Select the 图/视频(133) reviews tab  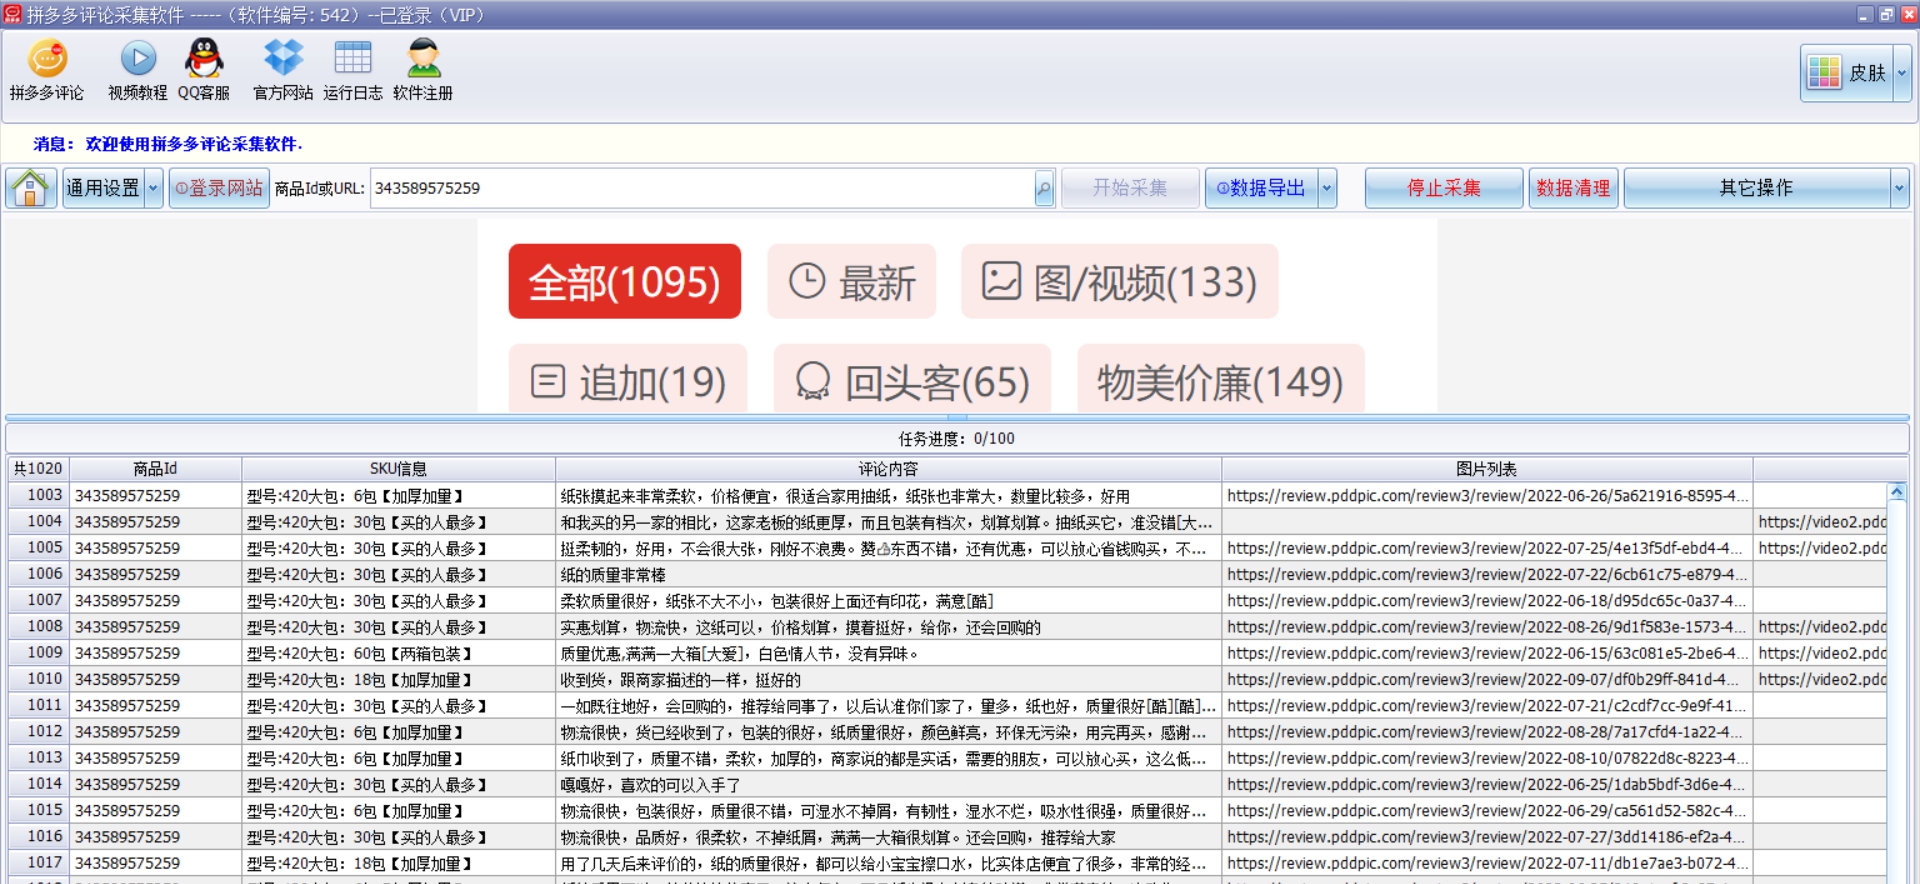pos(1120,282)
